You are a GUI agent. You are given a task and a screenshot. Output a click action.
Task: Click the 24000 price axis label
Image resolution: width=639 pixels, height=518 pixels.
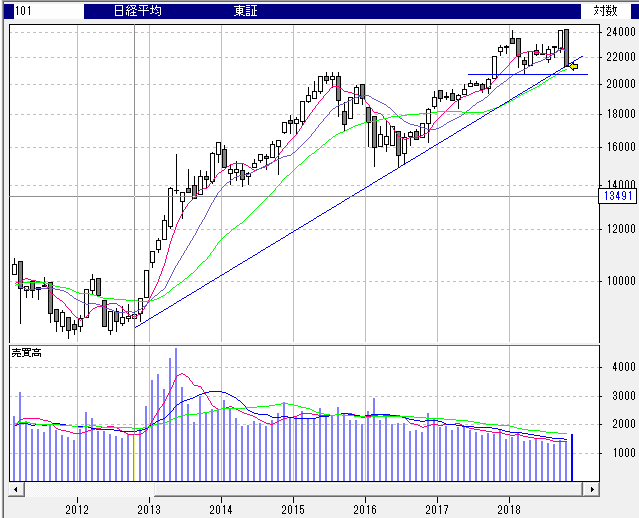tap(620, 32)
